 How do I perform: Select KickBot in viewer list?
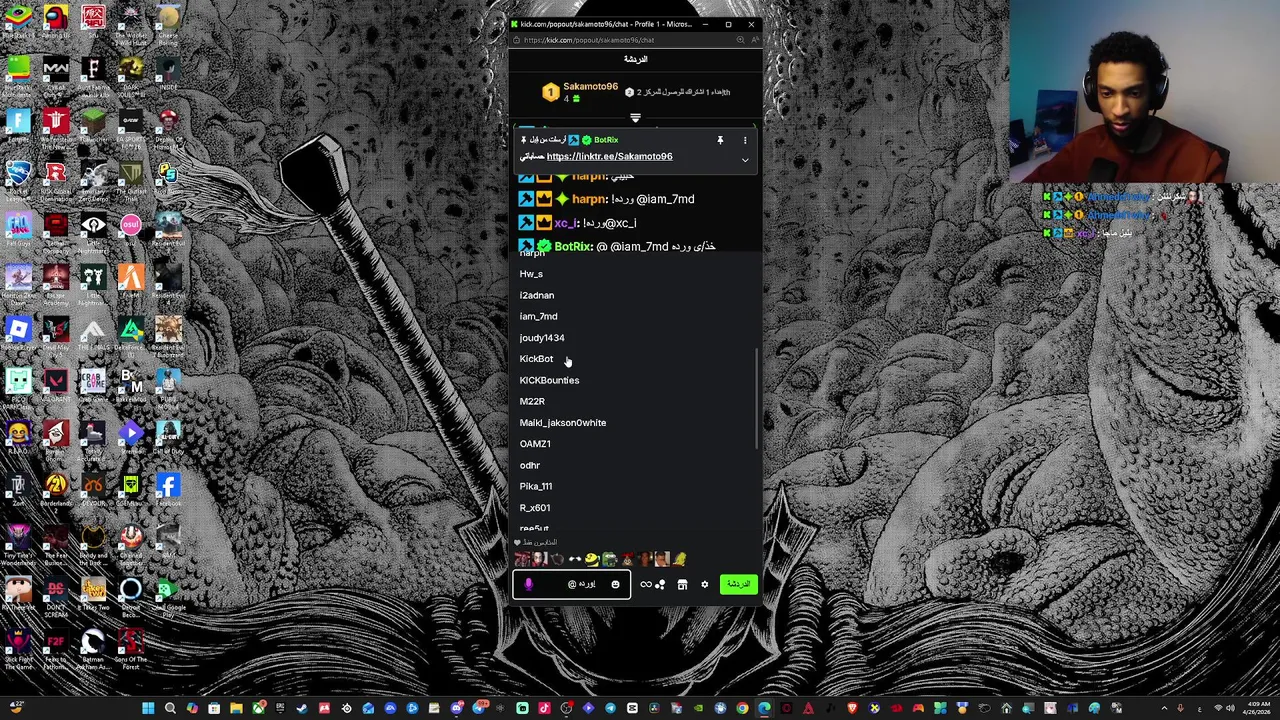pos(536,359)
